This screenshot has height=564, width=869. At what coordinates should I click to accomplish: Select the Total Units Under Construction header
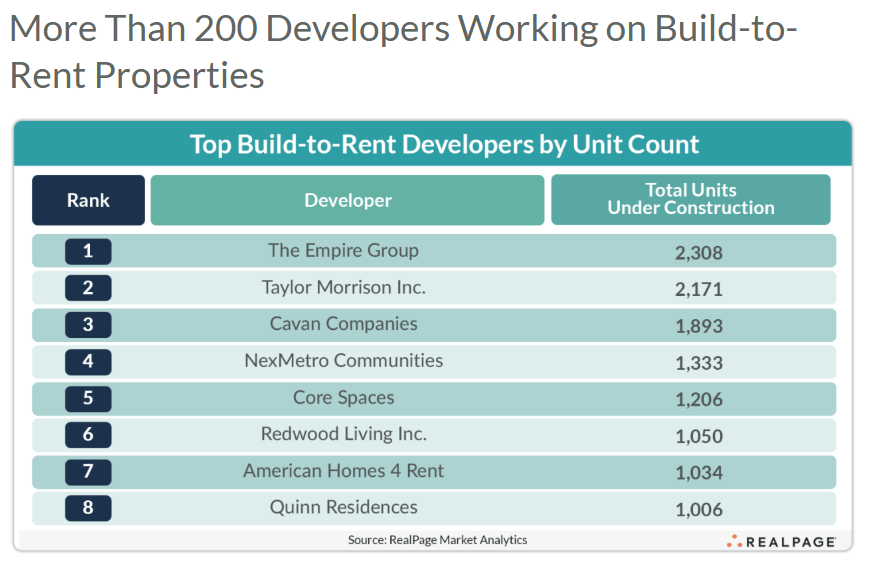(x=691, y=199)
